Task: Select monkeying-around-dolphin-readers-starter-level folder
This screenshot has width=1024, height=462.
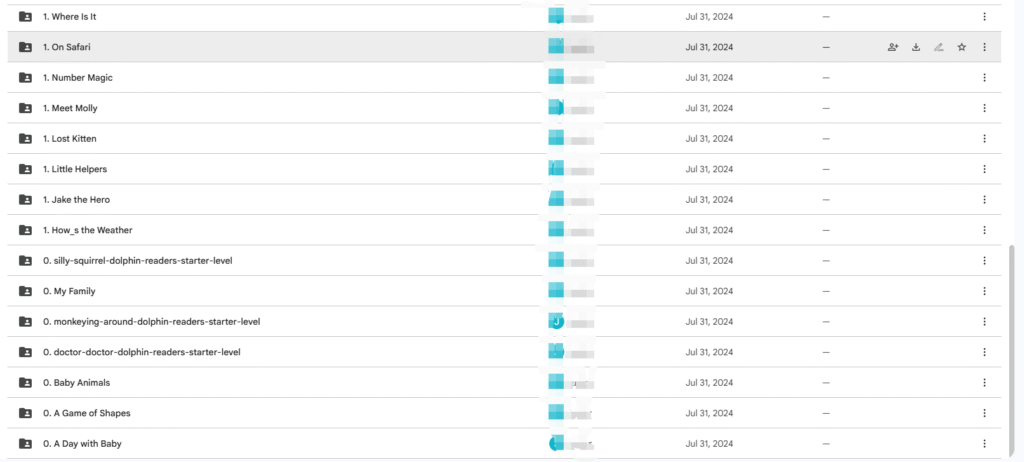Action: 504,322
